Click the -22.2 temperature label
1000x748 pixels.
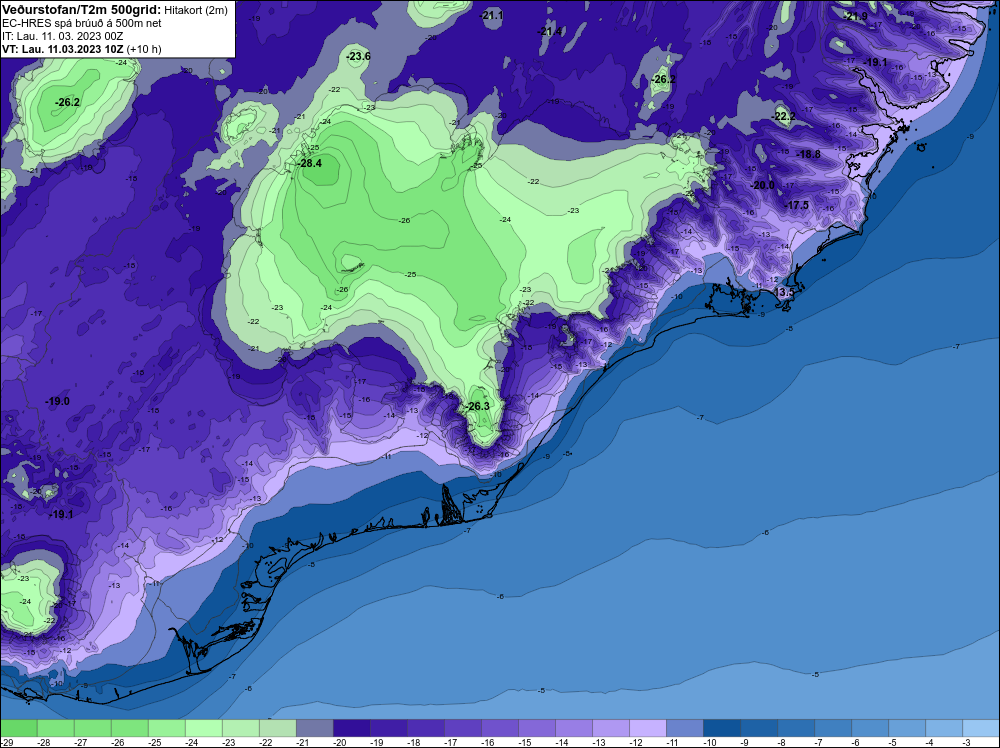(x=784, y=116)
